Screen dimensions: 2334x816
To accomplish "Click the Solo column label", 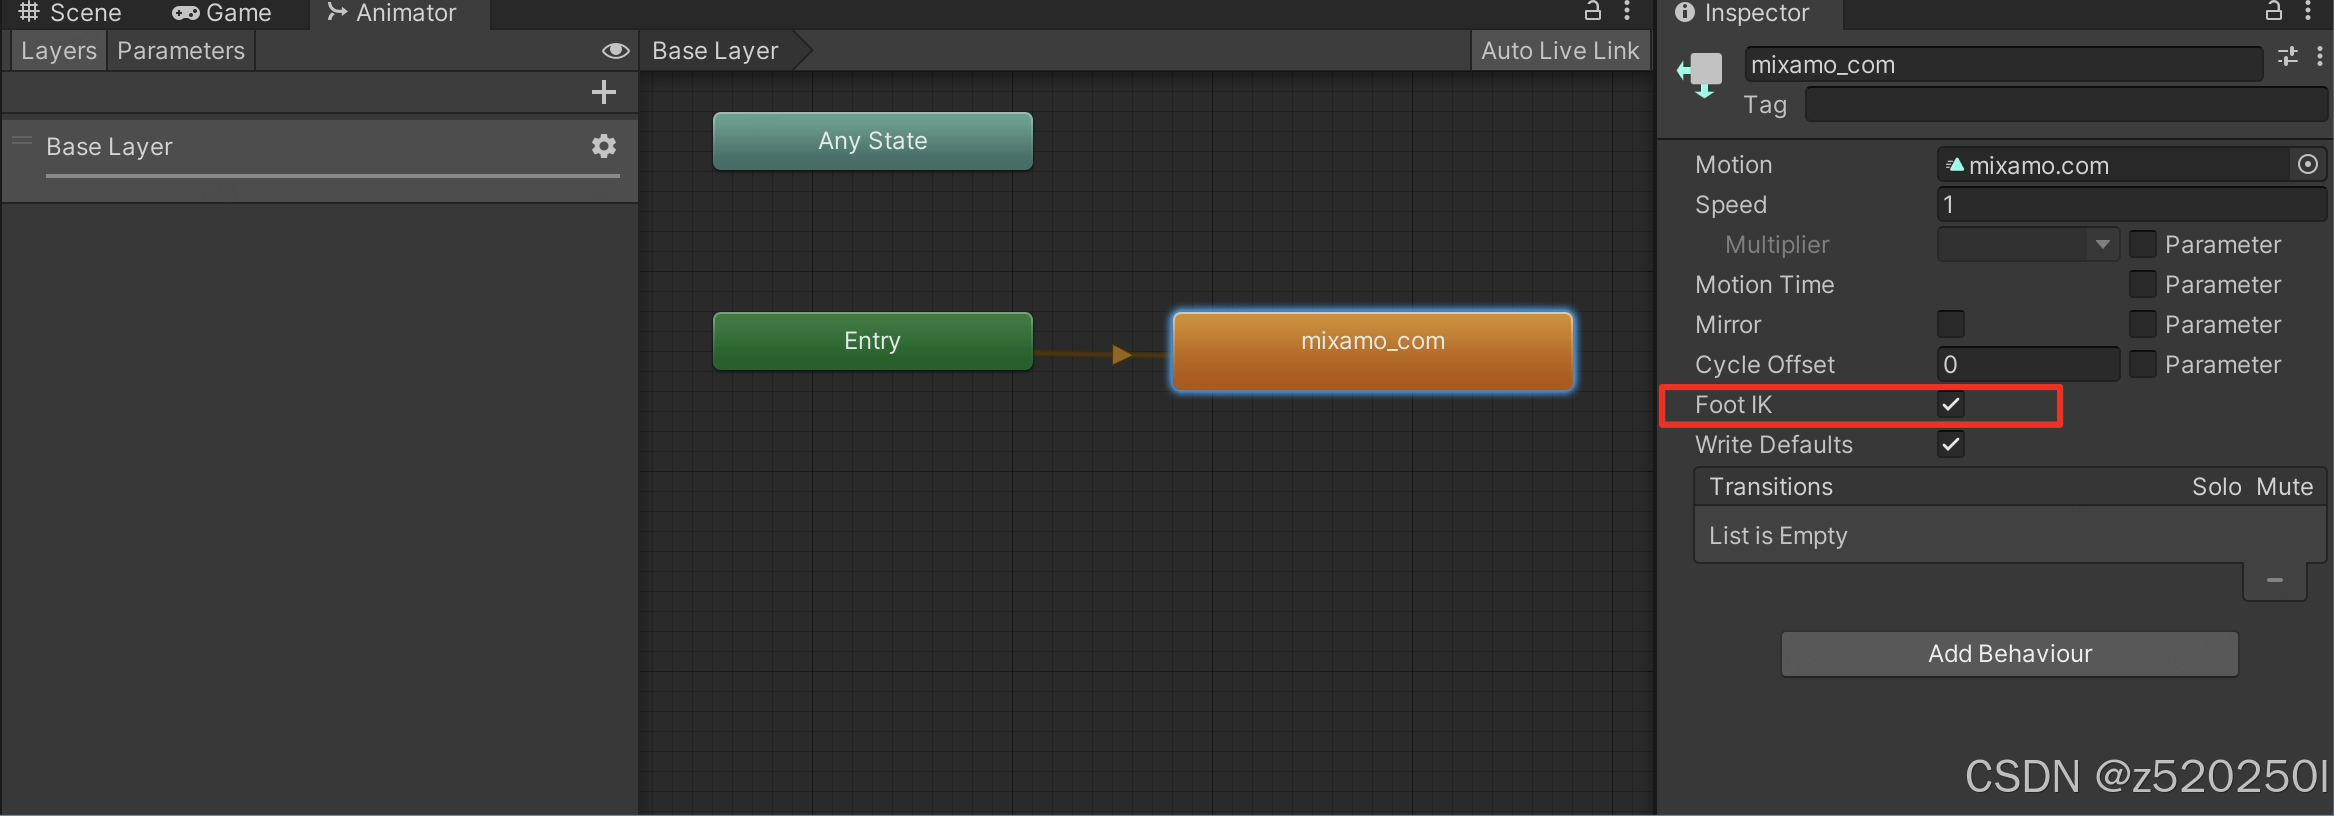I will click(2216, 487).
